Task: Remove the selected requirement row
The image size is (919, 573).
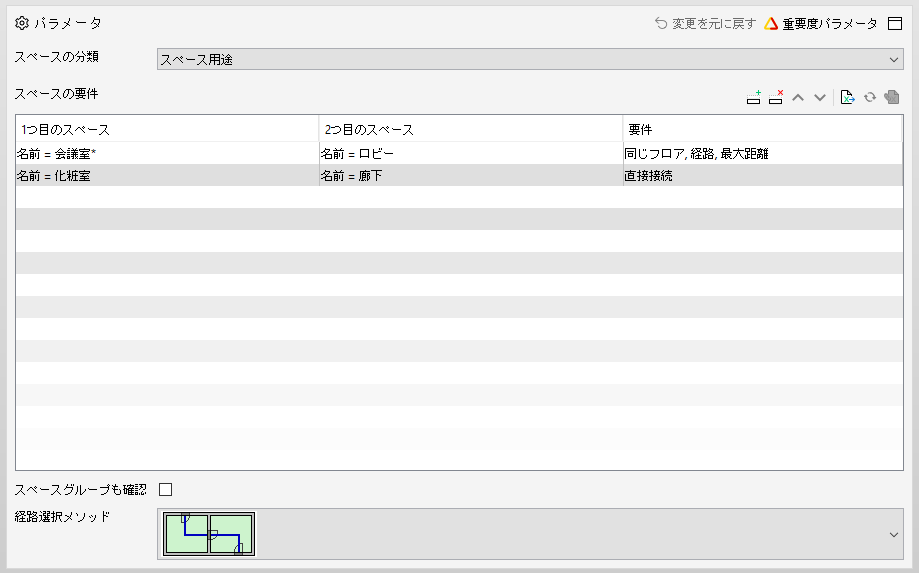Action: [776, 97]
